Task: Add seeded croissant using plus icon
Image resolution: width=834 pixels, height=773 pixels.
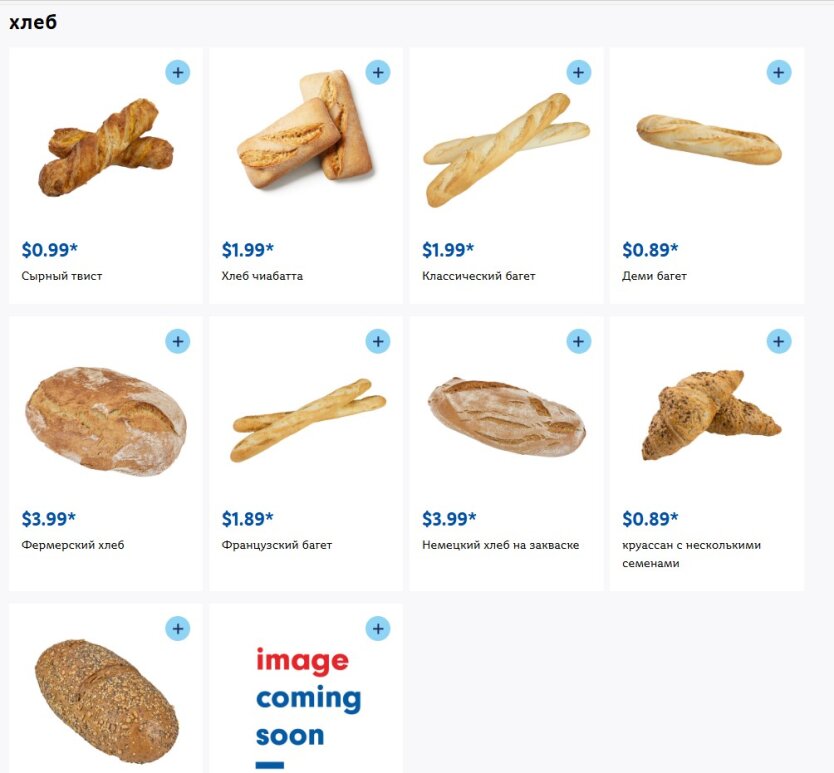Action: 779,342
